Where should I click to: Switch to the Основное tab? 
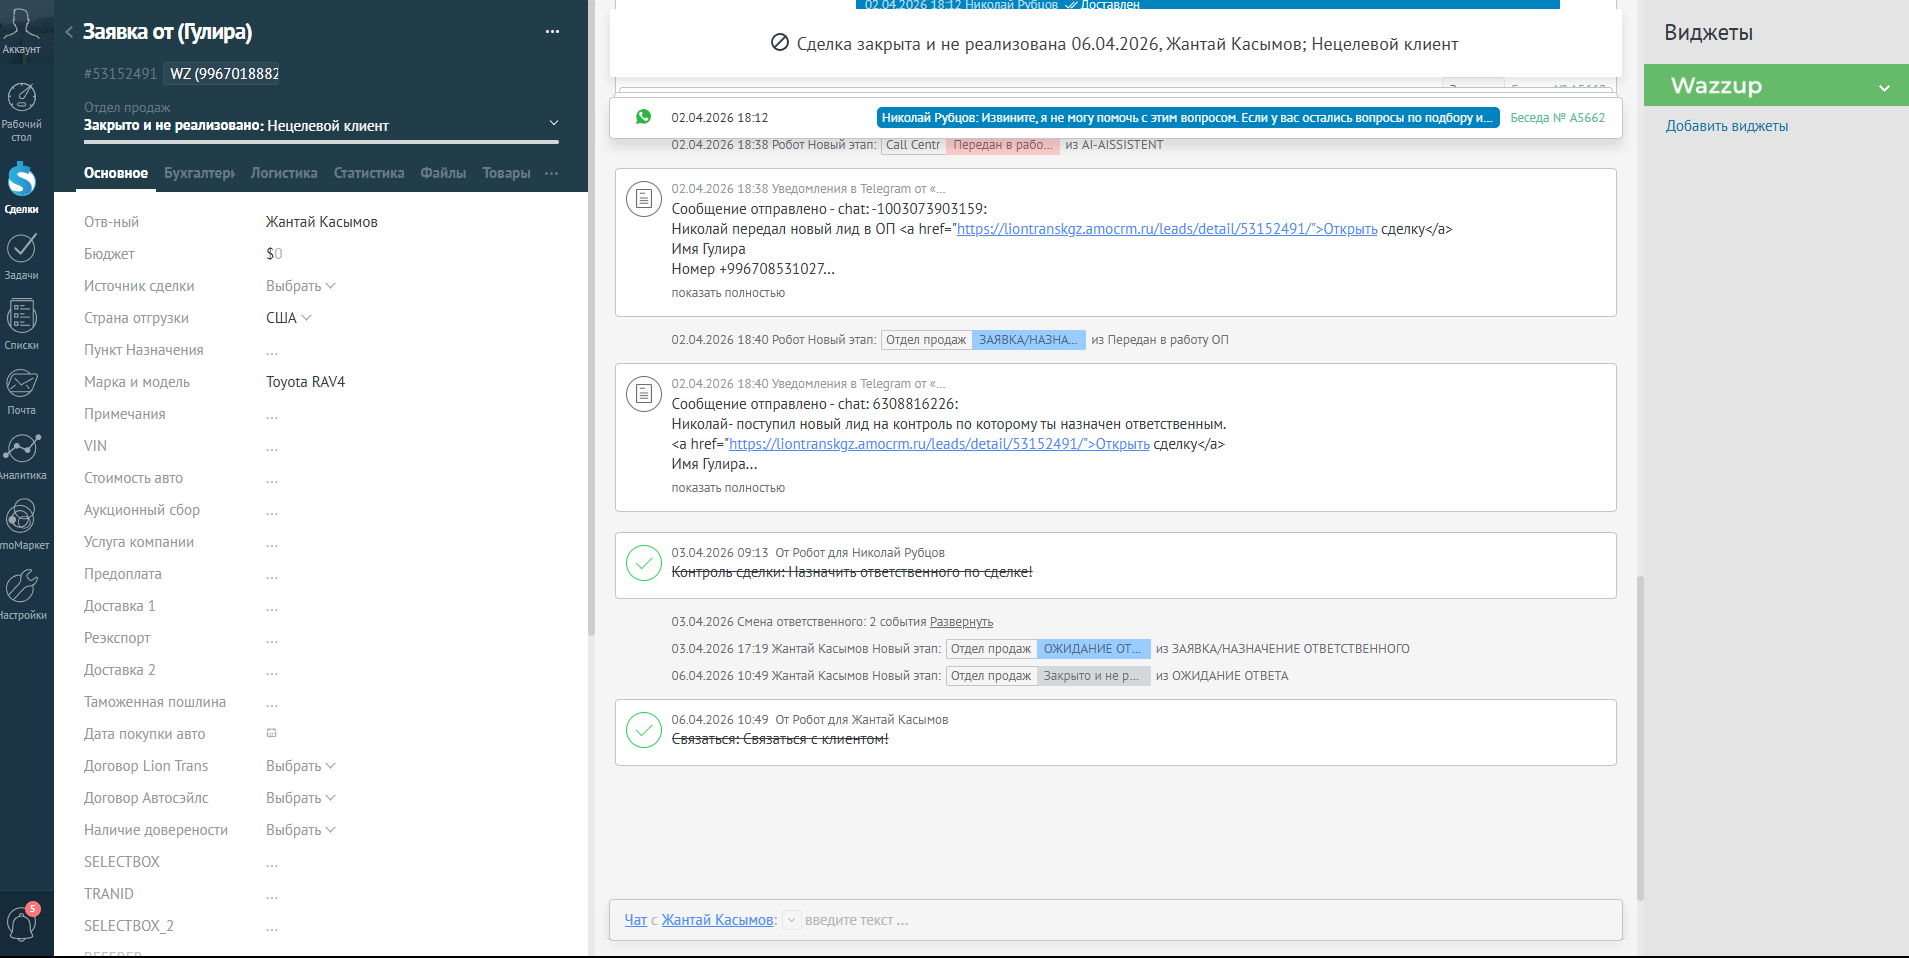(116, 173)
